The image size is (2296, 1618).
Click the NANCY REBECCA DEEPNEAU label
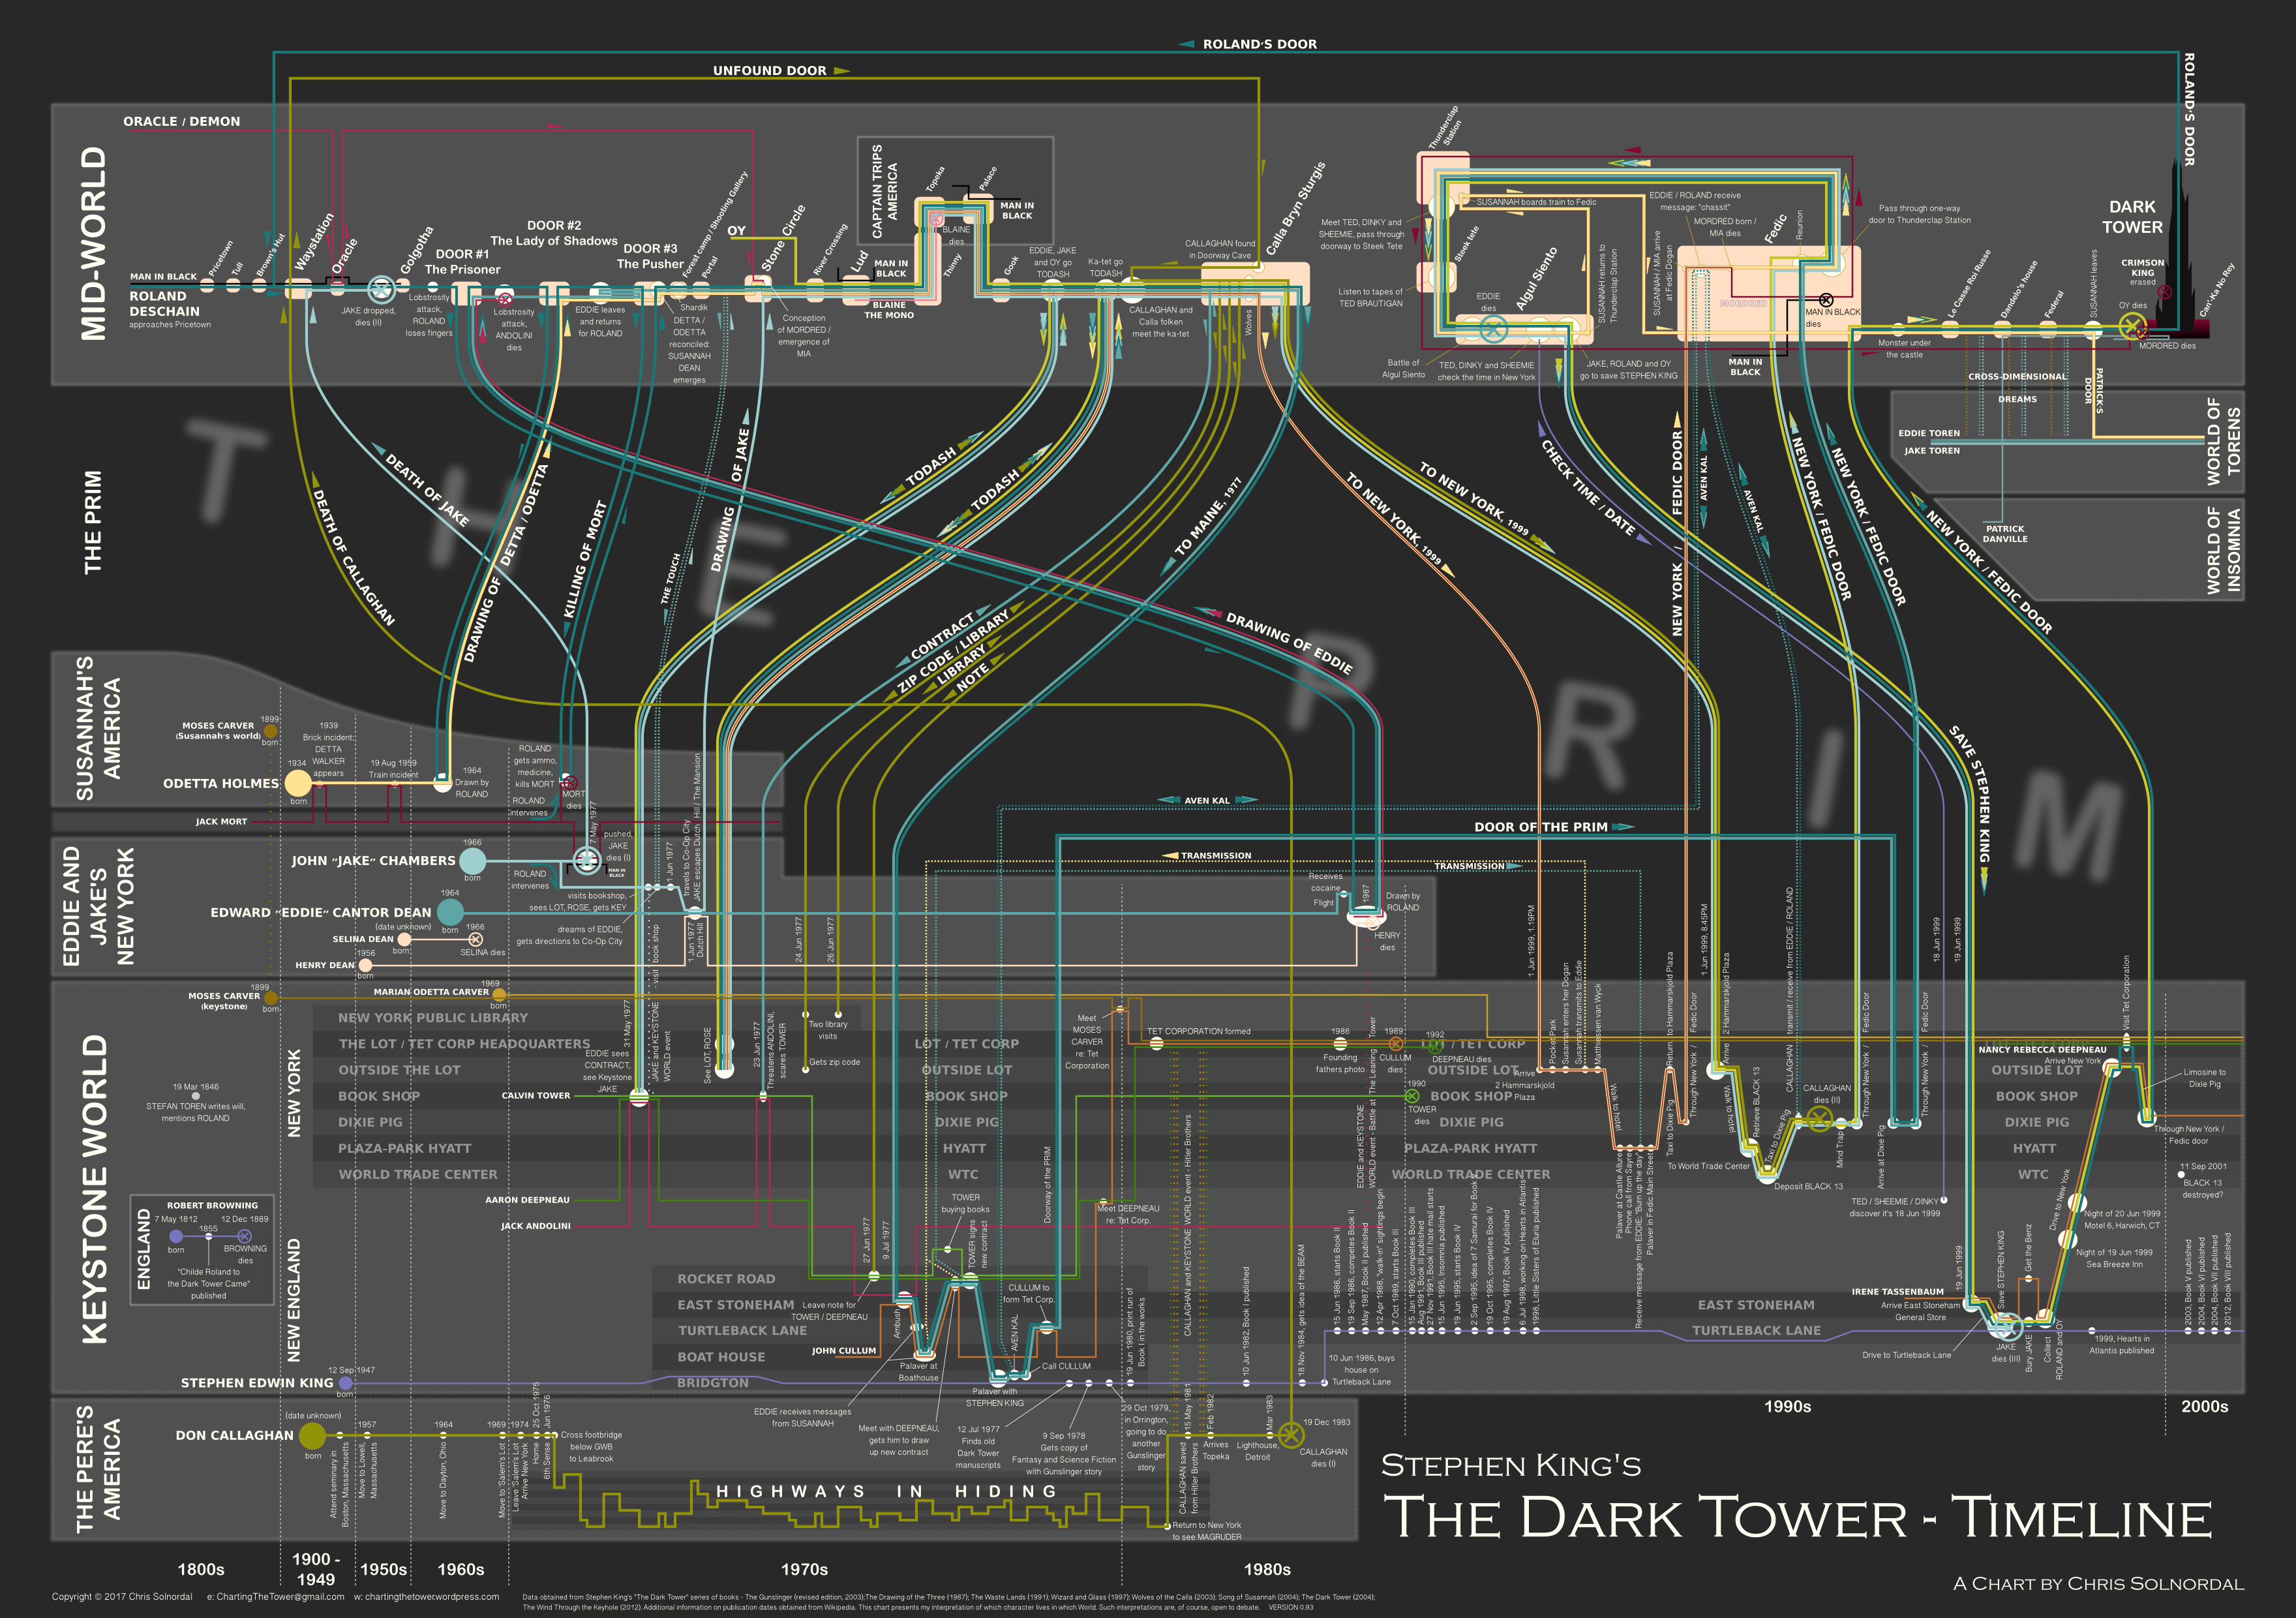pyautogui.click(x=2042, y=1050)
